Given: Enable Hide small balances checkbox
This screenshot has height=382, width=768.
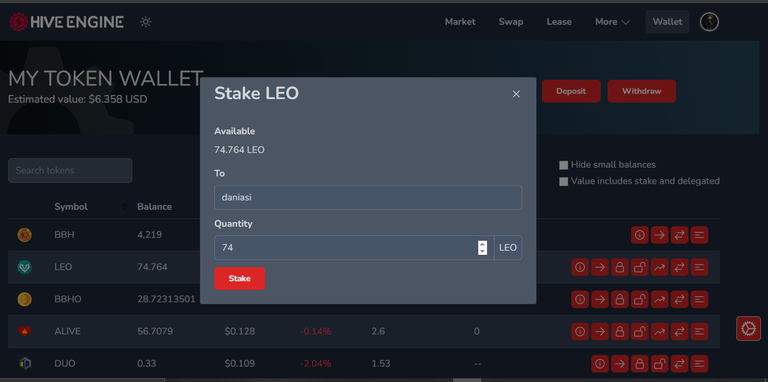Looking at the screenshot, I should (x=564, y=165).
